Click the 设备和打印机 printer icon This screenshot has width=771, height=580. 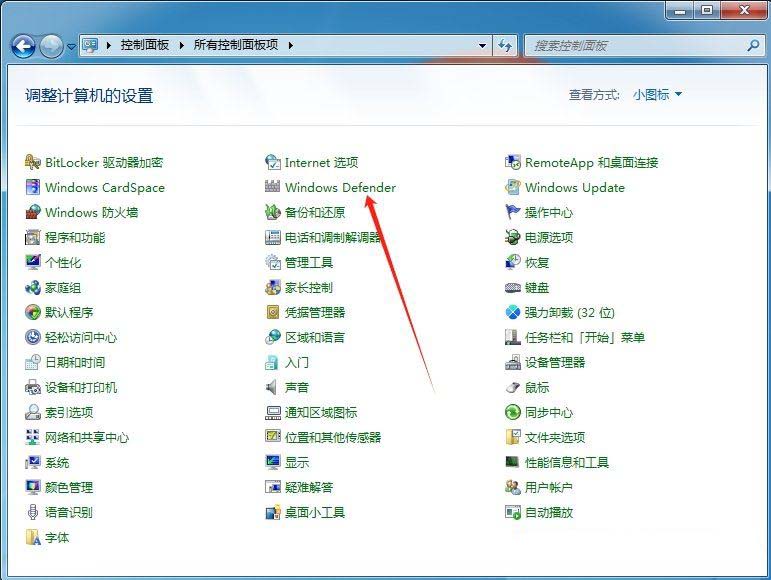[32, 387]
